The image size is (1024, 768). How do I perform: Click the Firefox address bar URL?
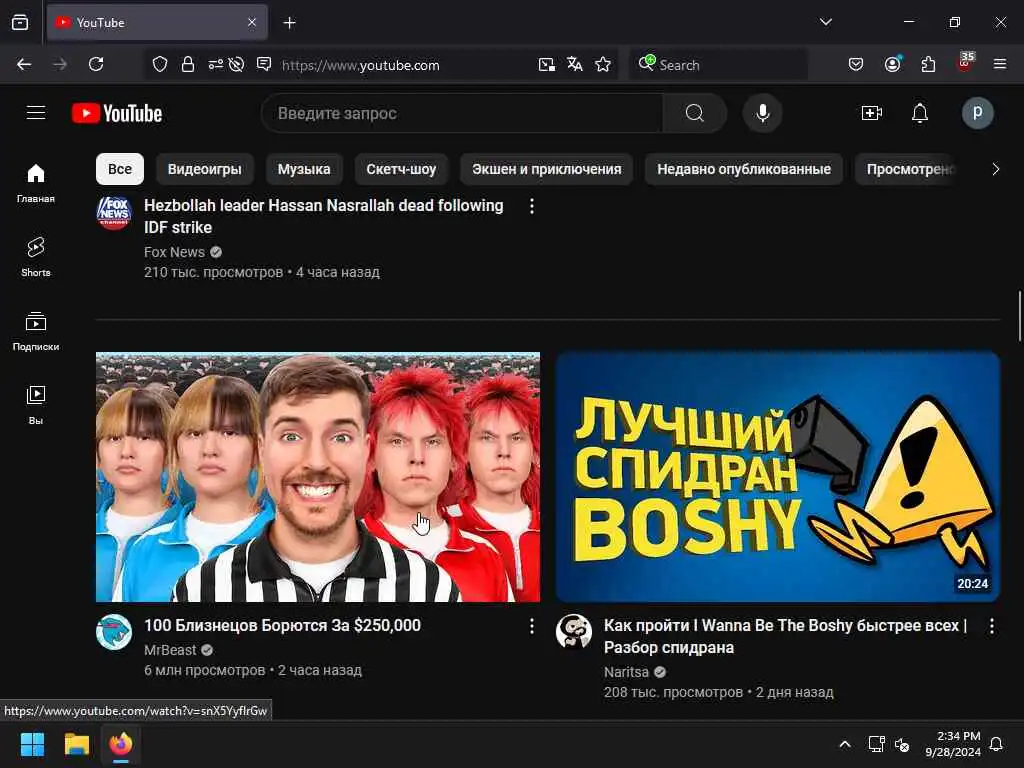360,65
